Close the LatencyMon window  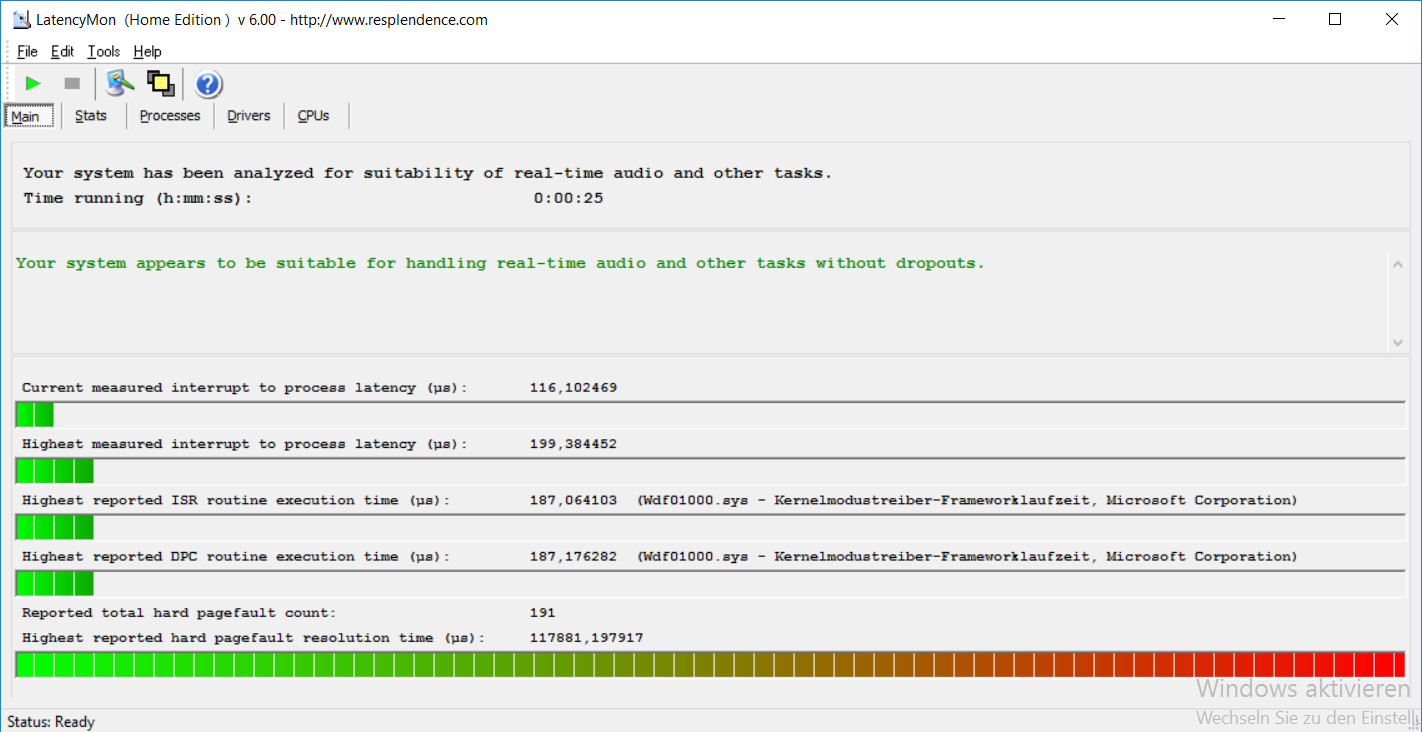tap(1391, 19)
